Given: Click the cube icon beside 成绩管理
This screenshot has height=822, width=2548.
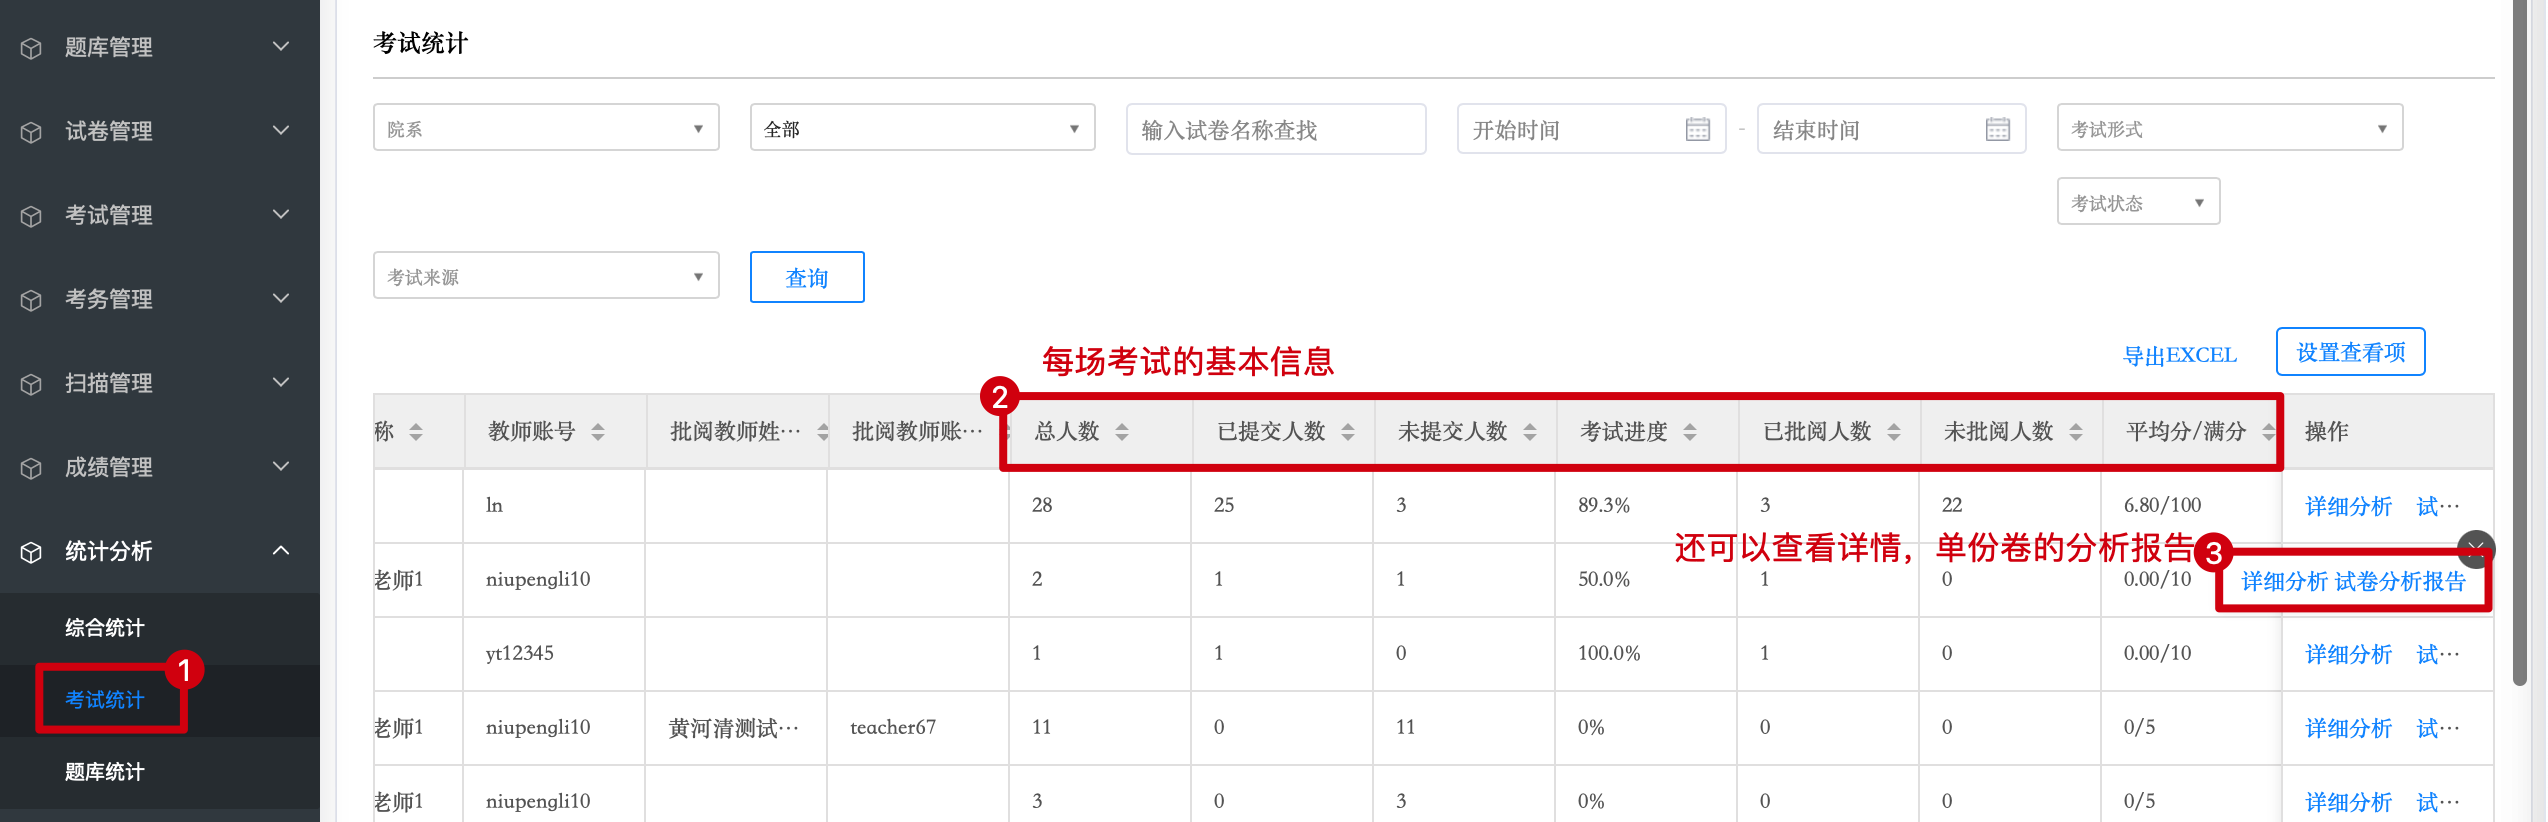Looking at the screenshot, I should (x=31, y=468).
